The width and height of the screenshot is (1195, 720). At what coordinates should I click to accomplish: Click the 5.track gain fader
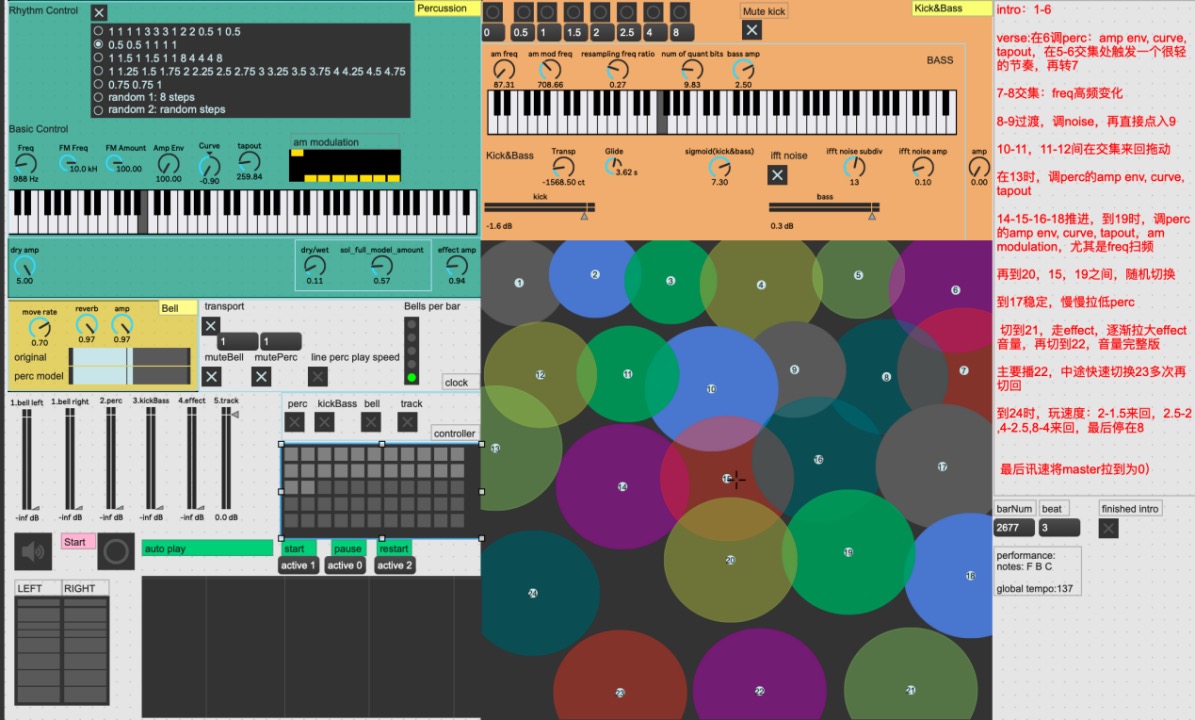pyautogui.click(x=226, y=457)
